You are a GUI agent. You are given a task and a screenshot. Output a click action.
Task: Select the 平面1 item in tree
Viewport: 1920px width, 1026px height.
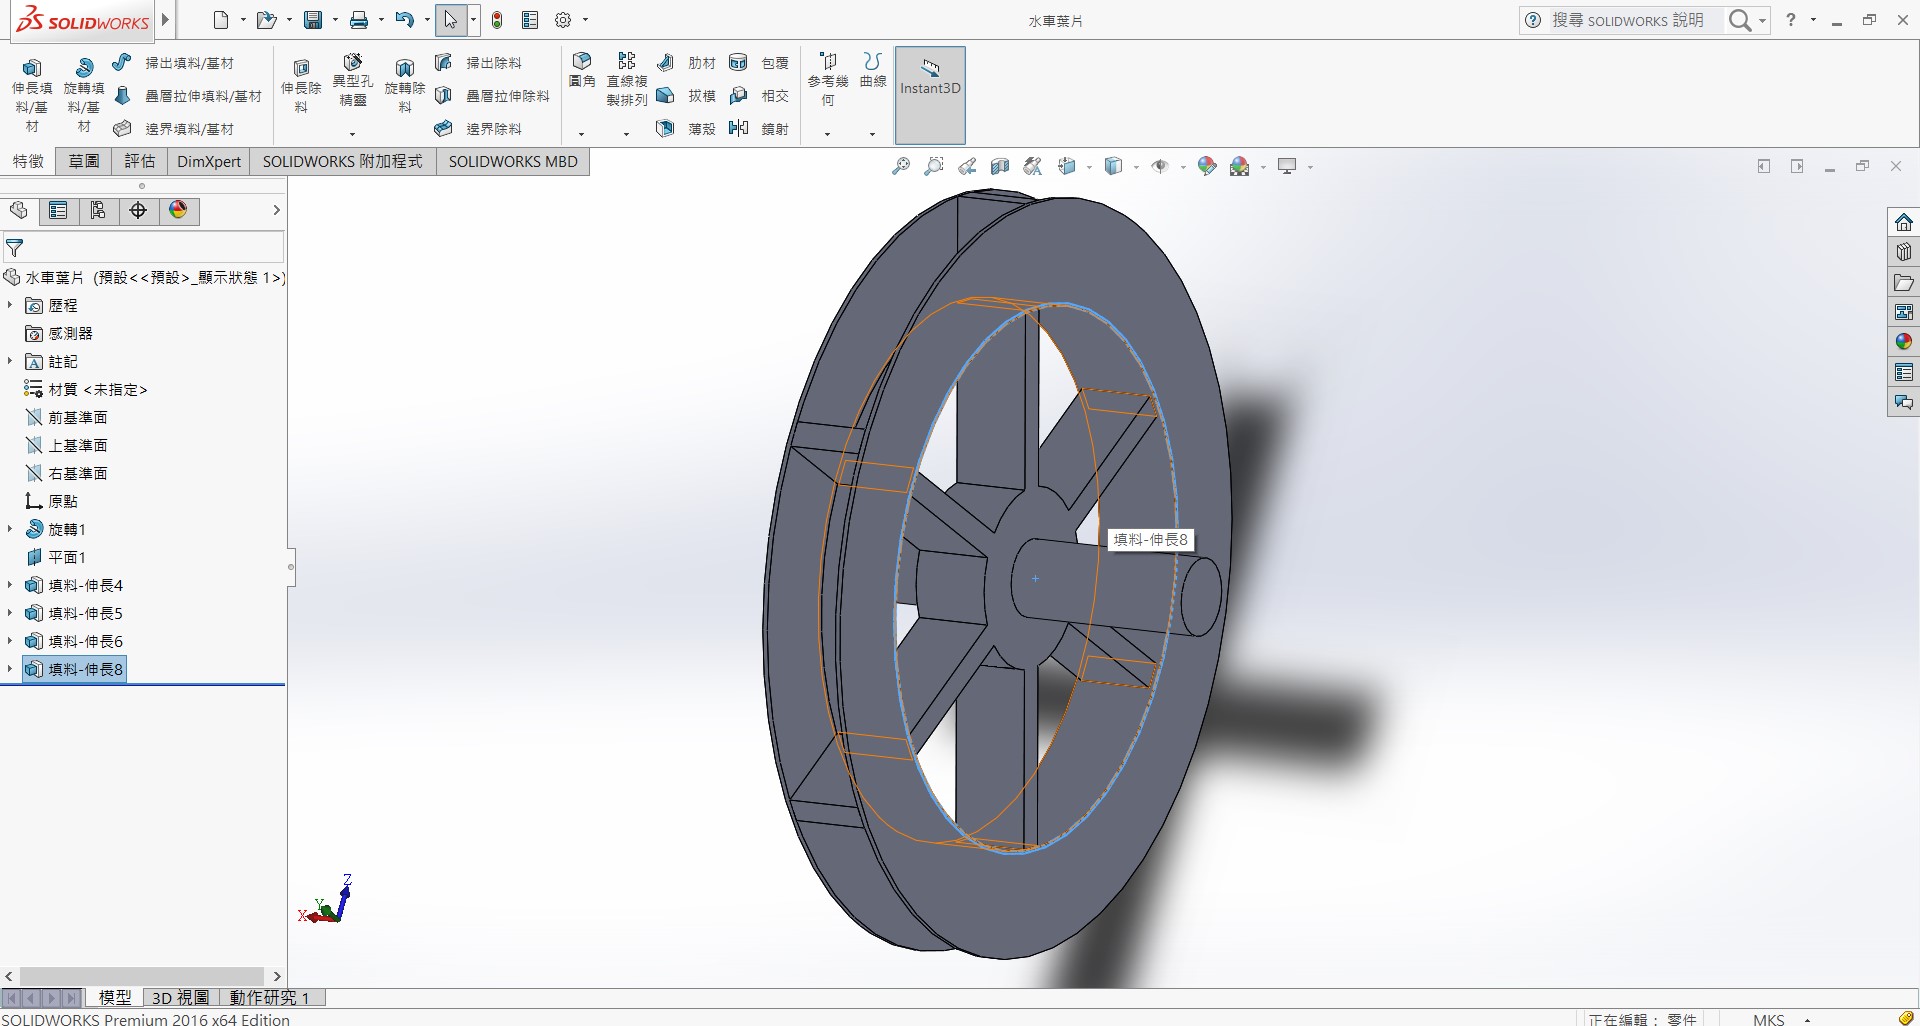pyautogui.click(x=56, y=557)
